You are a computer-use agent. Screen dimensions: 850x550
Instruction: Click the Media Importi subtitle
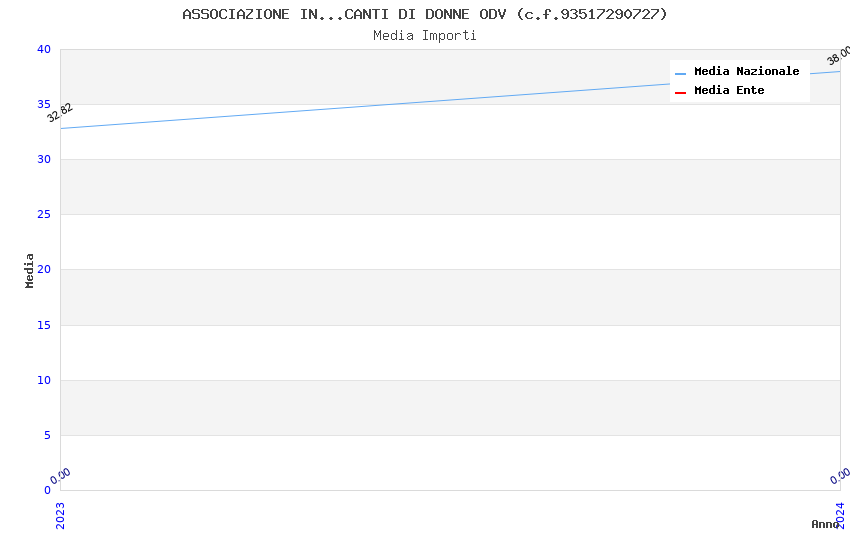coord(425,36)
